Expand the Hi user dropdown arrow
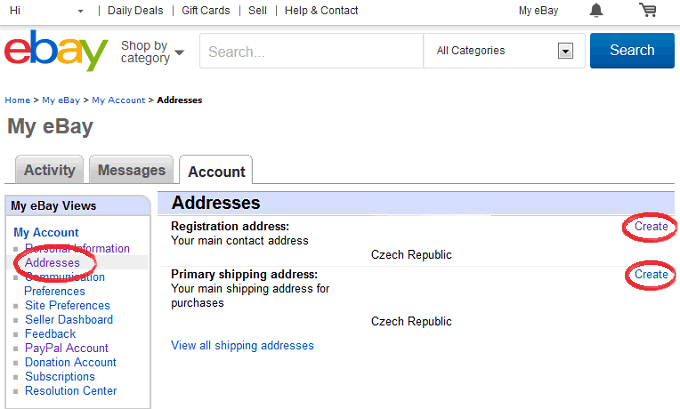 (80, 11)
